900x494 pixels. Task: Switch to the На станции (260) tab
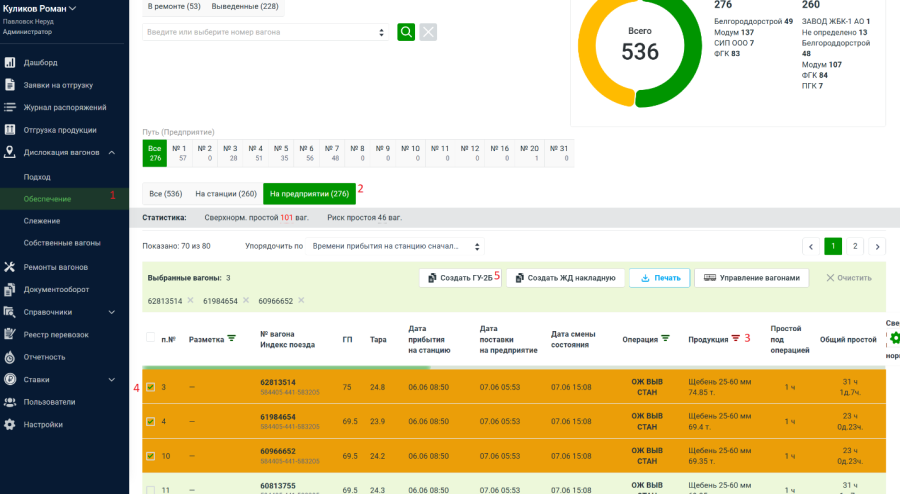[x=225, y=193]
